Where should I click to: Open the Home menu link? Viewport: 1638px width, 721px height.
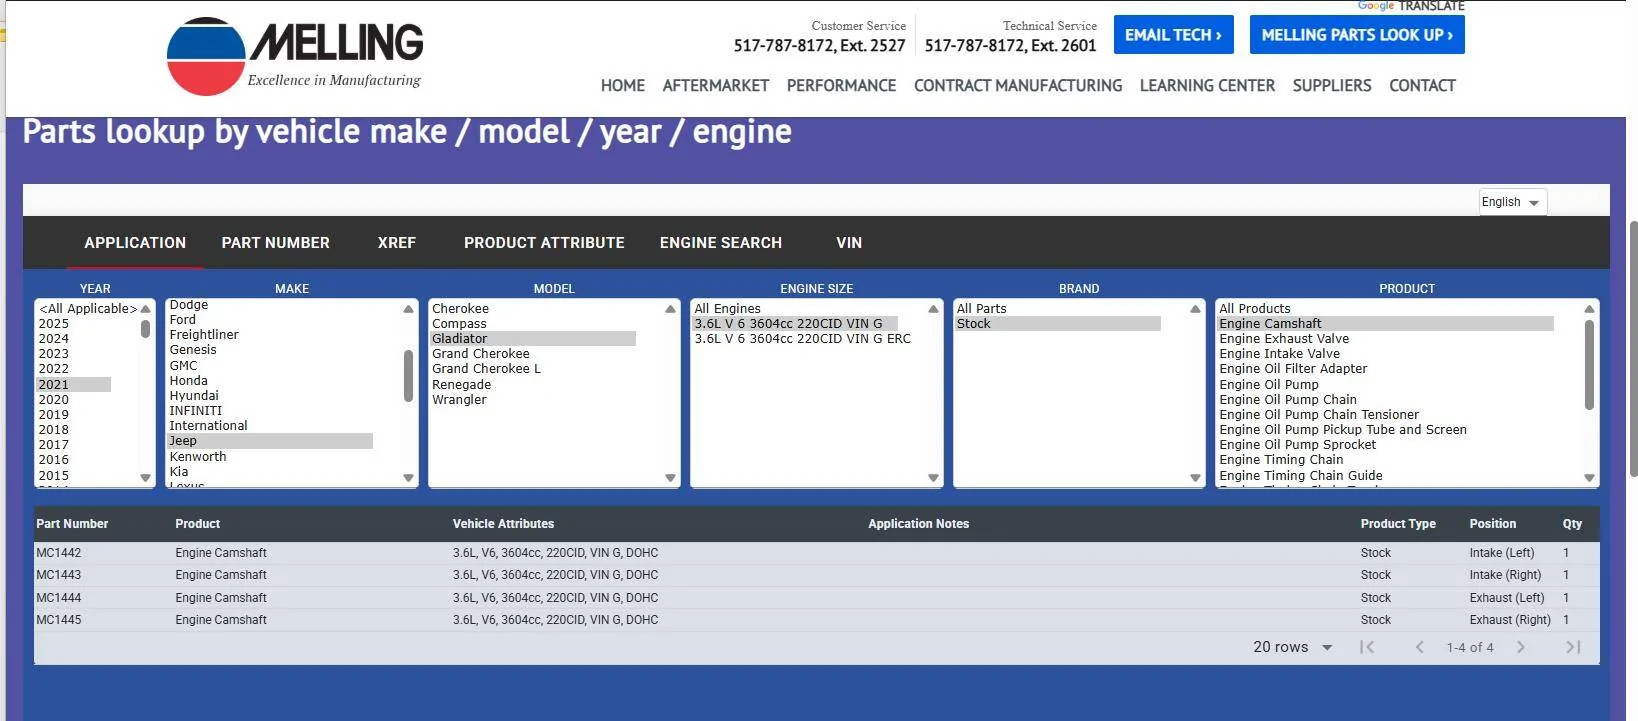coord(623,86)
